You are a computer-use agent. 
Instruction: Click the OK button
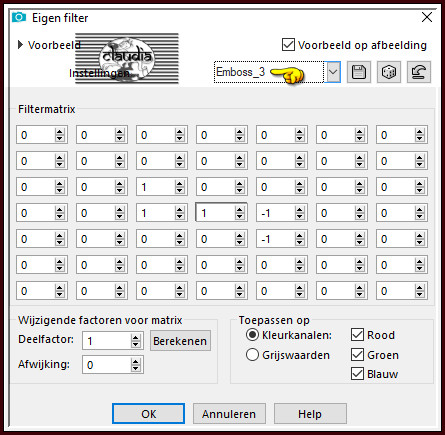click(148, 414)
